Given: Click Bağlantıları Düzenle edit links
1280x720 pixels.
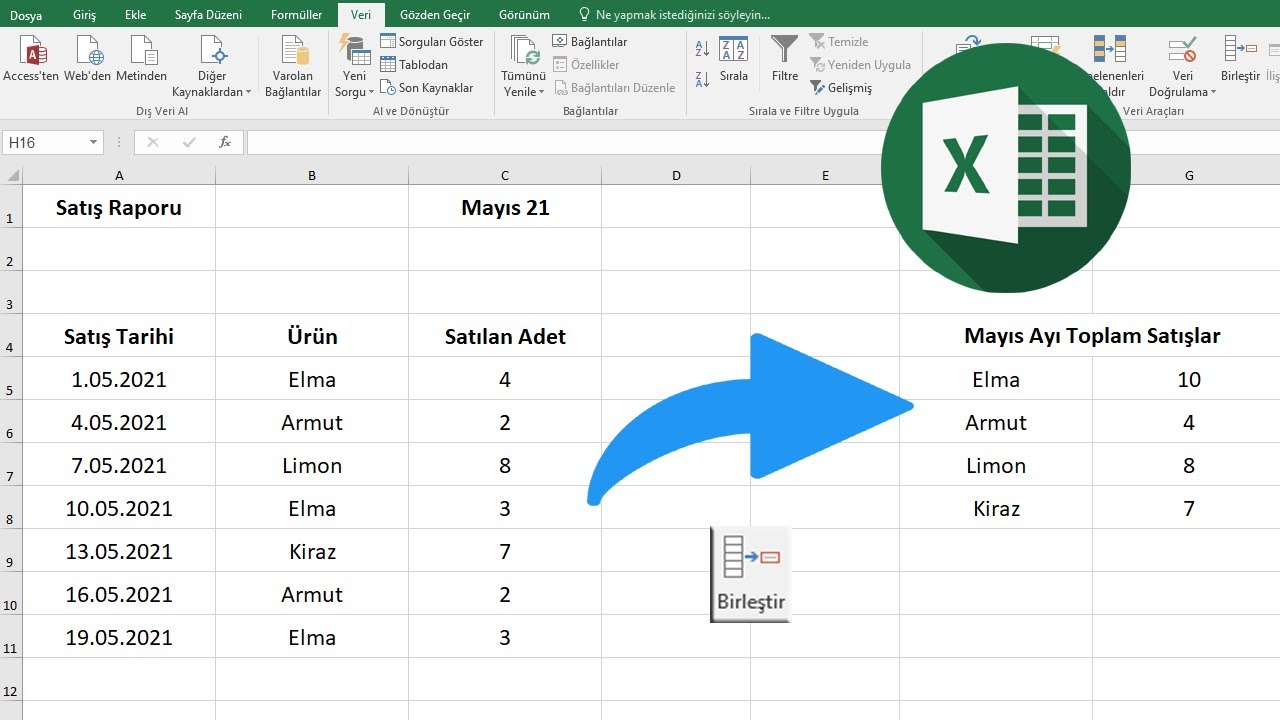Looking at the screenshot, I should pos(614,88).
